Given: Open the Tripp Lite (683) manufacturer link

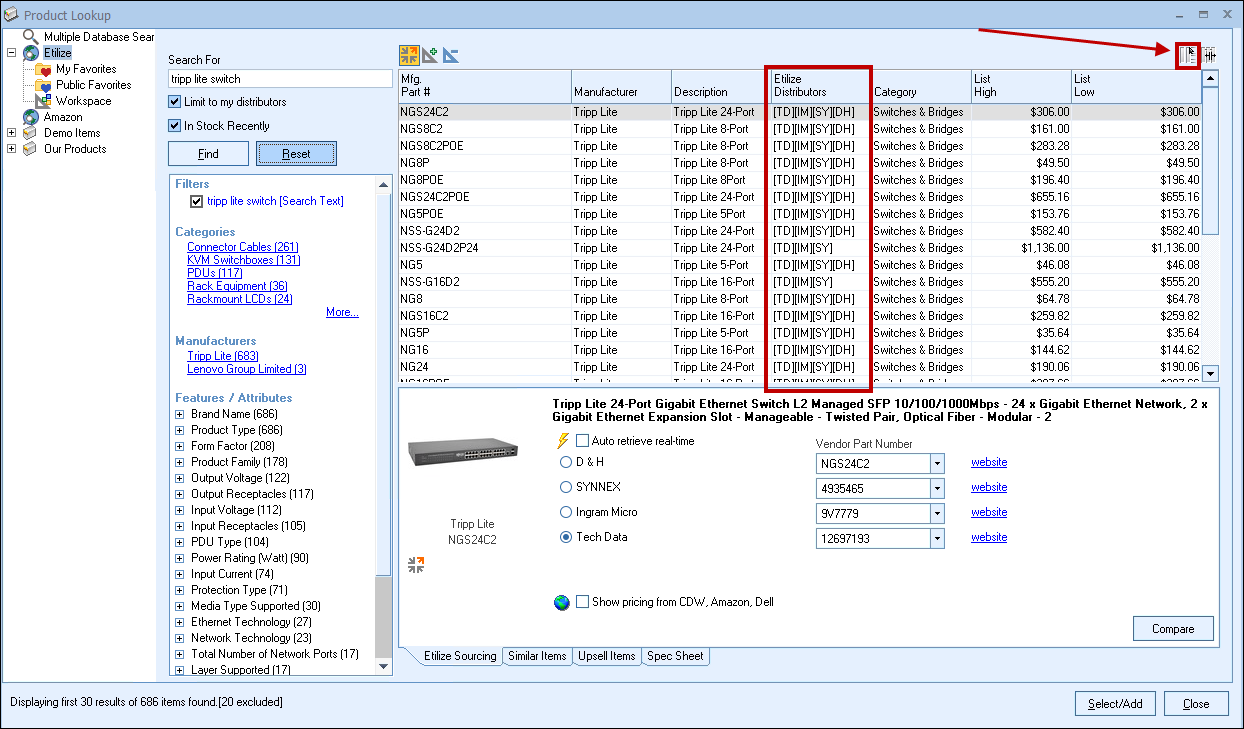Looking at the screenshot, I should [x=223, y=356].
